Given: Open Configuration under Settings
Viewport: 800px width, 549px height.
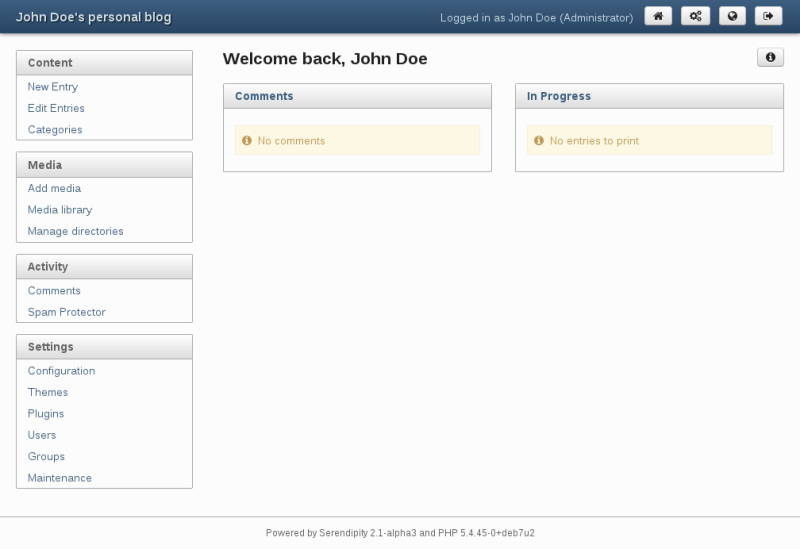Looking at the screenshot, I should click(61, 371).
